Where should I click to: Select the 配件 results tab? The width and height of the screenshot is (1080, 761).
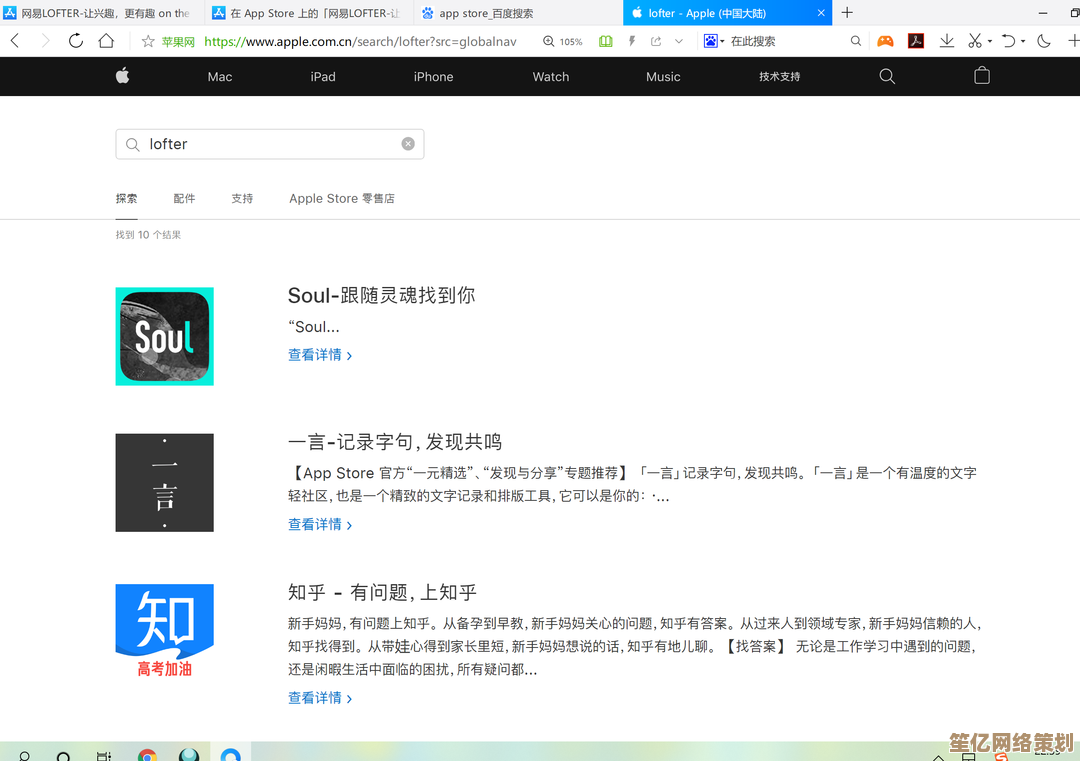tap(185, 198)
